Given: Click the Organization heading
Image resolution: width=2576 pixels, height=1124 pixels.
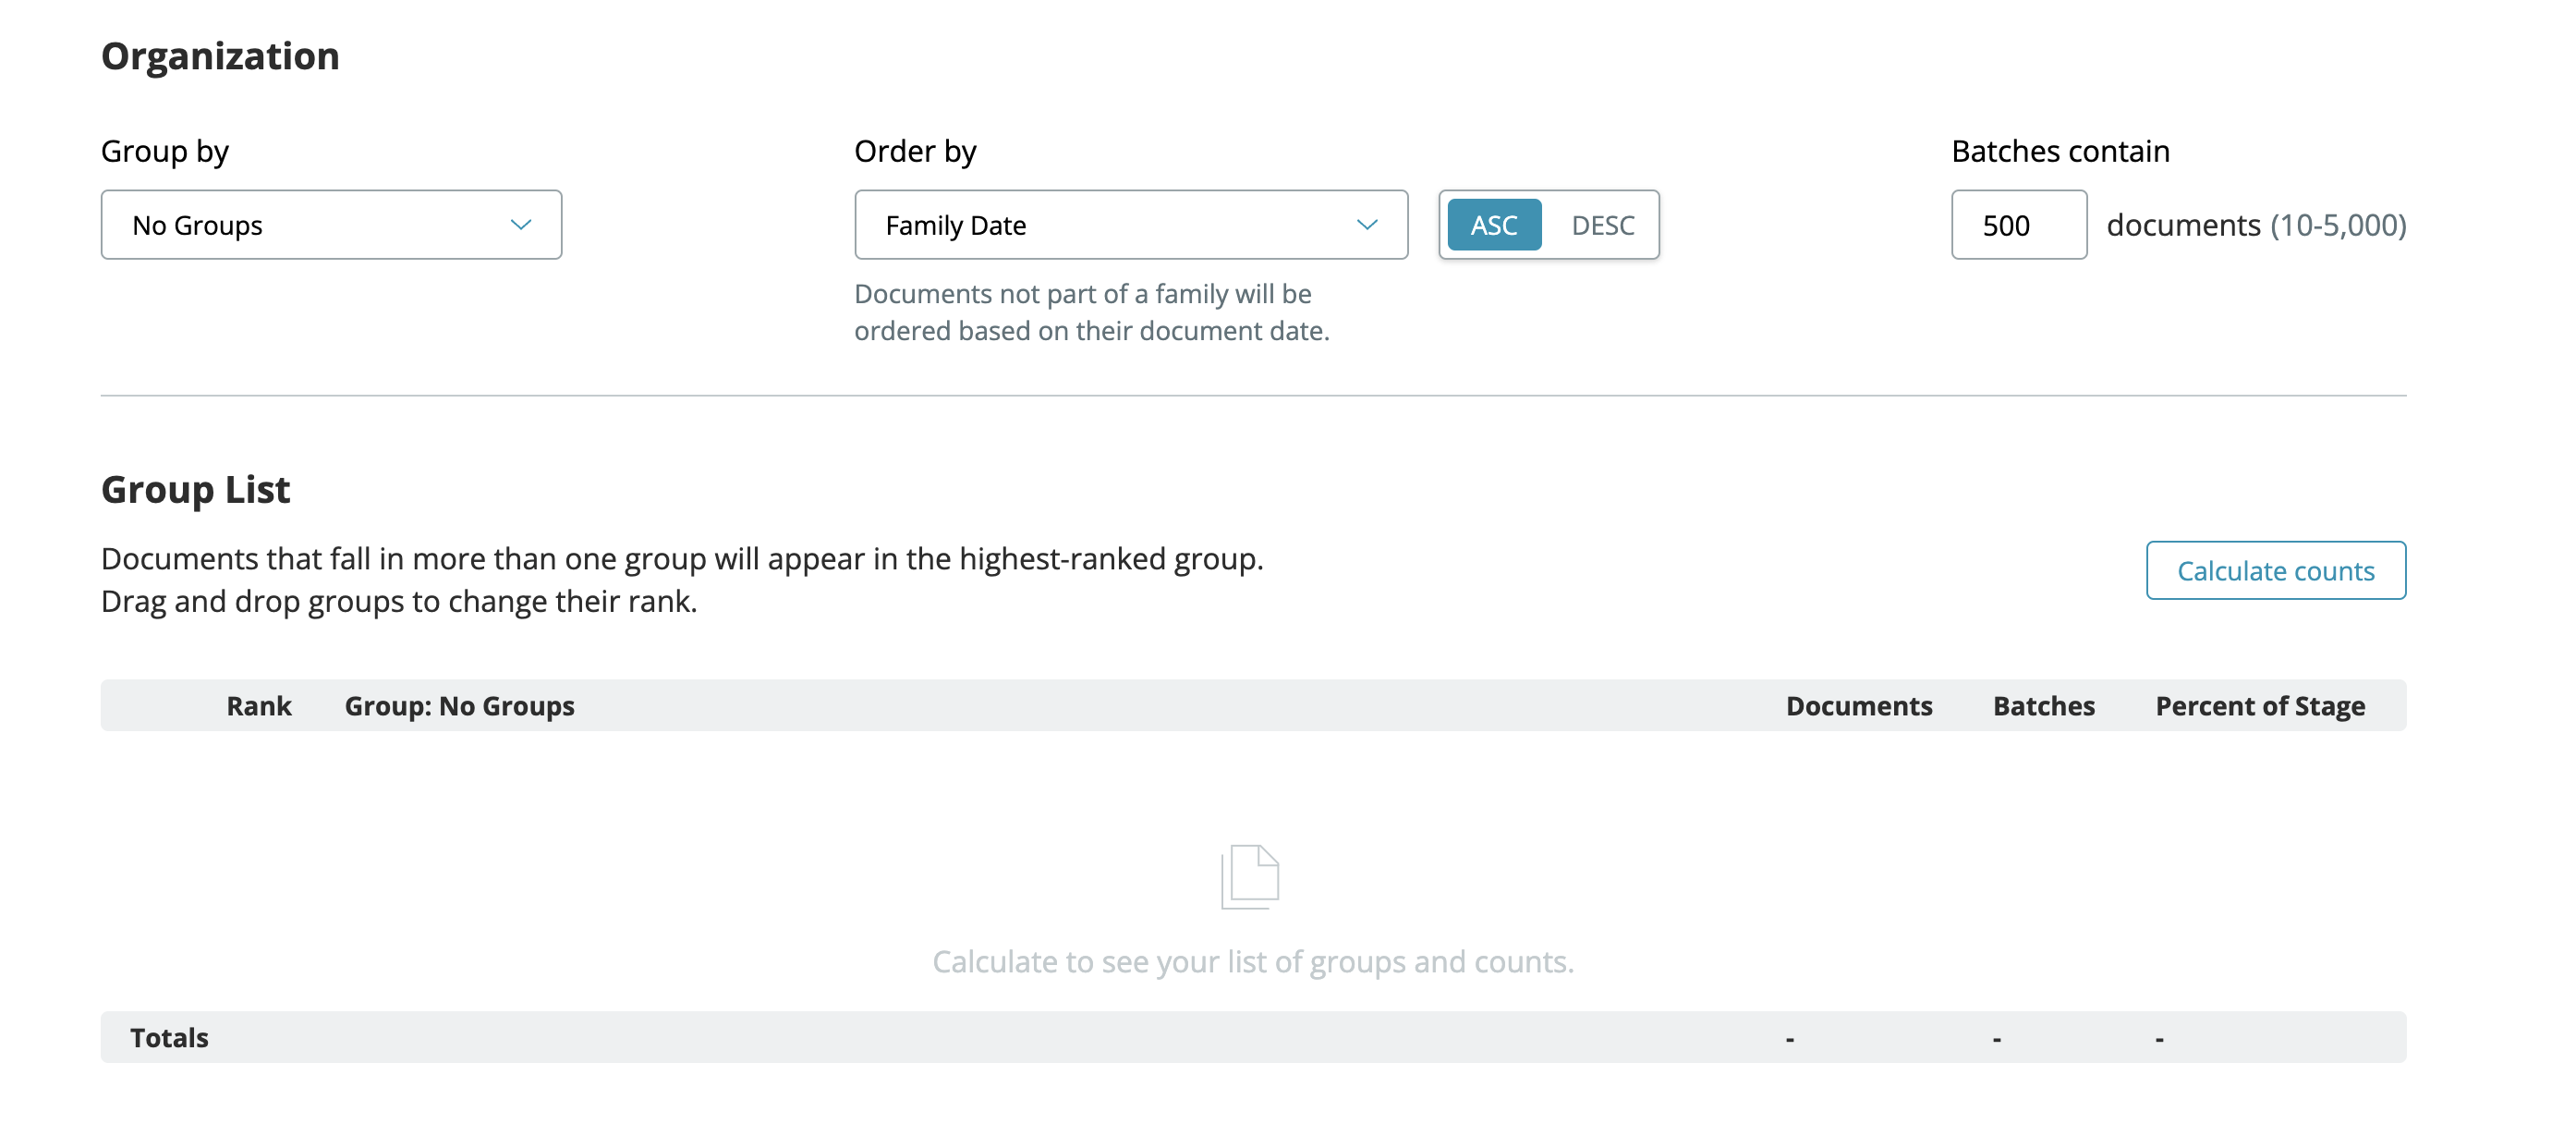Looking at the screenshot, I should [x=220, y=57].
